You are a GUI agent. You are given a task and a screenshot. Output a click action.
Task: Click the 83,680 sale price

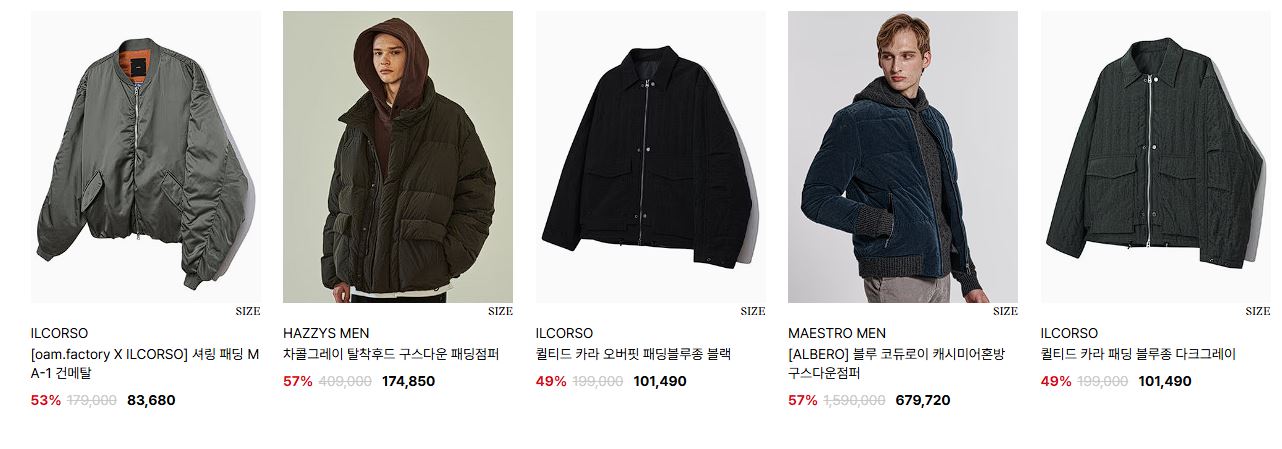coord(151,400)
